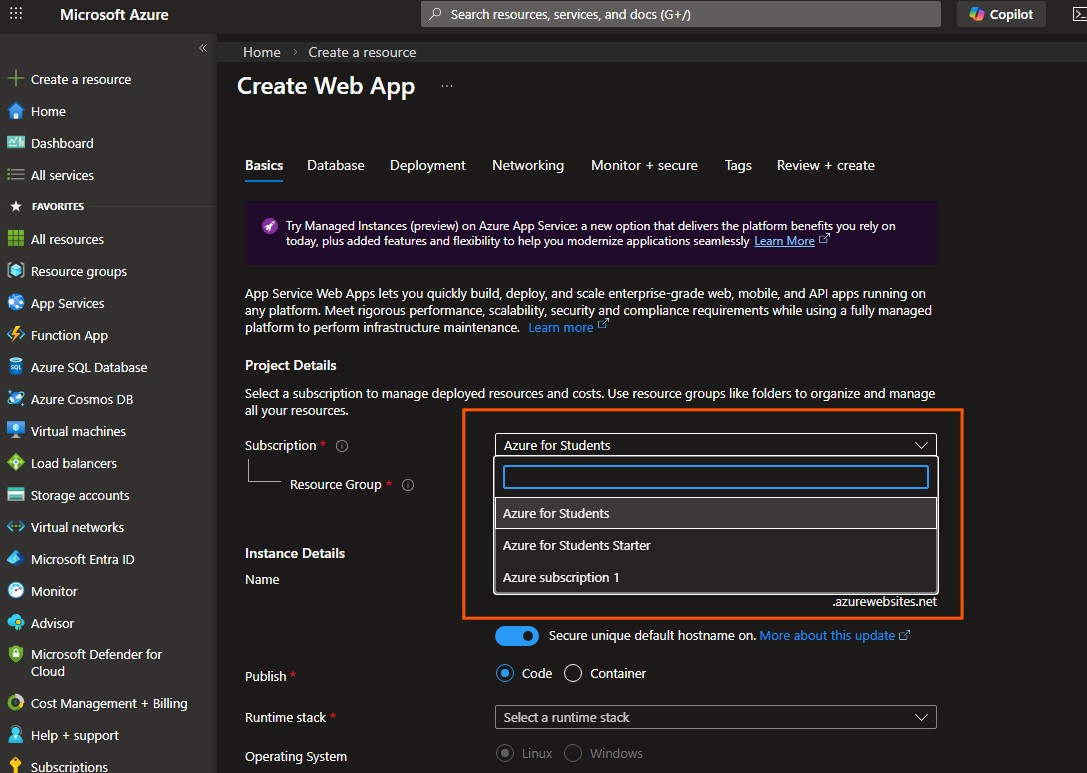This screenshot has width=1087, height=773.
Task: Click the Create a resource breadcrumb link
Action: point(362,53)
